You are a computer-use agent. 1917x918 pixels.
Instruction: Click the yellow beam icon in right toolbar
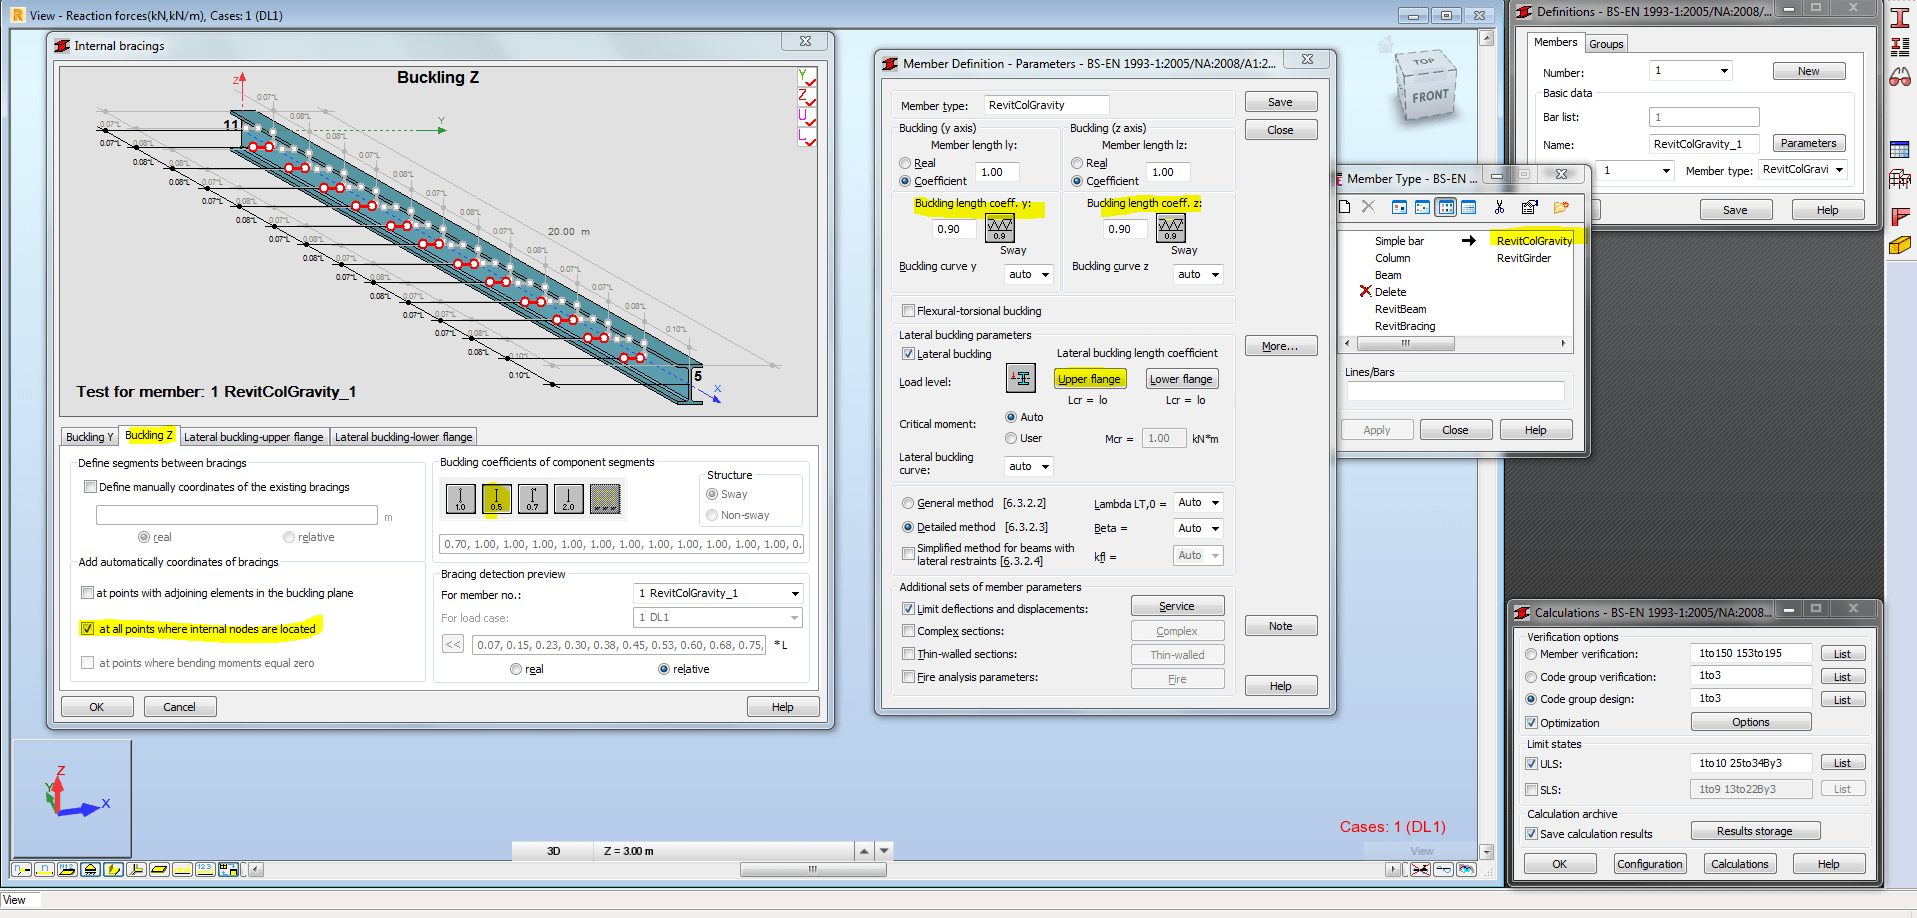(1900, 246)
